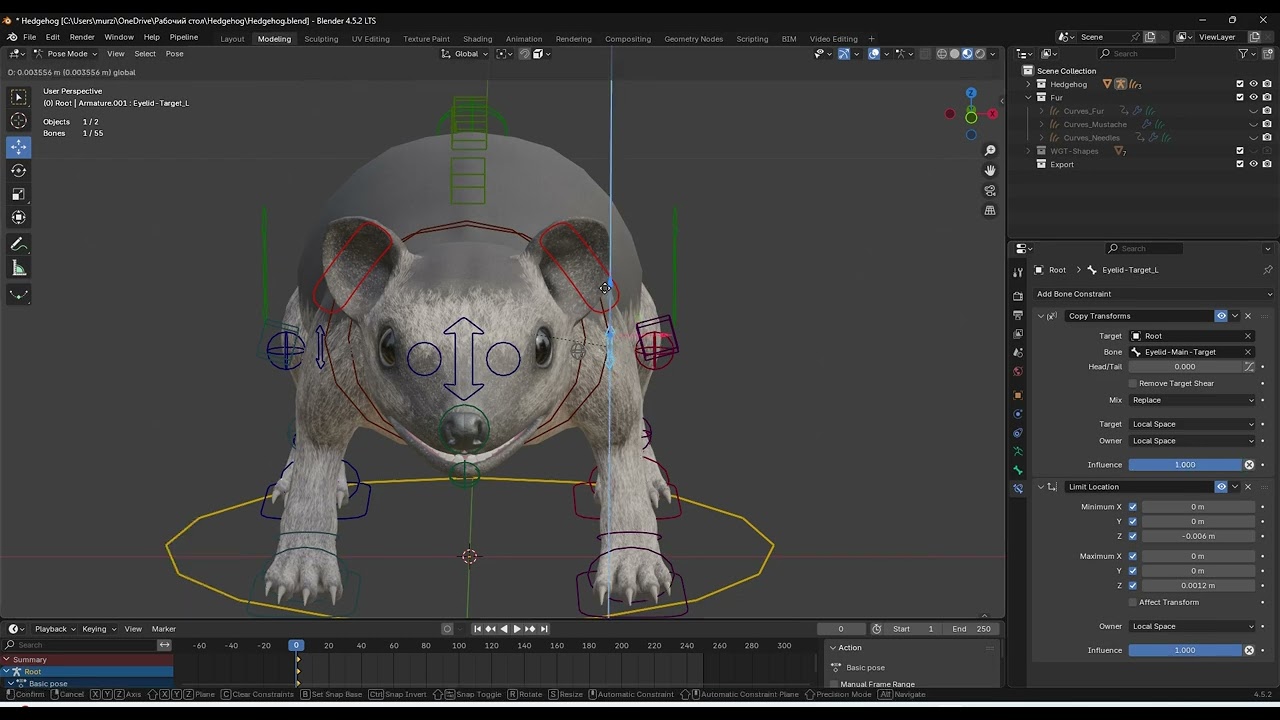This screenshot has height=720, width=1280.
Task: Click the Maximum Z value field 0.0012 m
Action: [1198, 585]
